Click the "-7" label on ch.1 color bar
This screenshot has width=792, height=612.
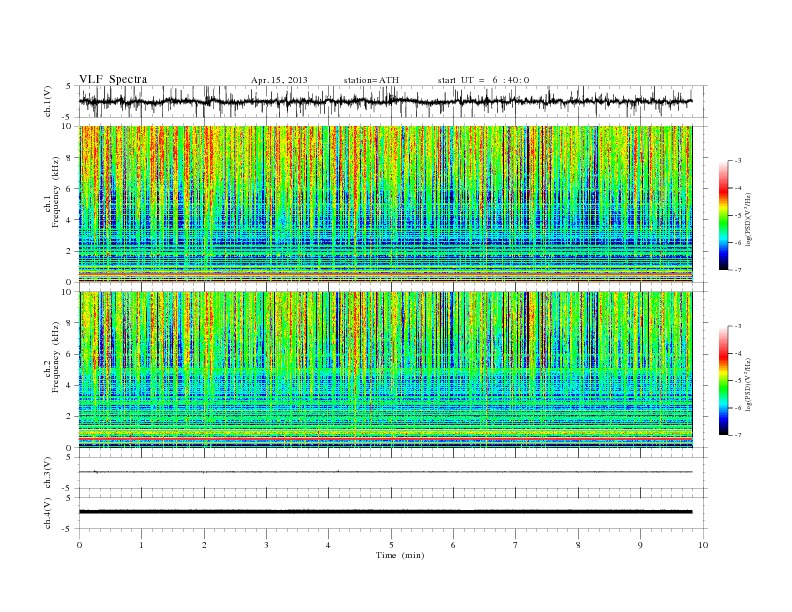click(738, 270)
